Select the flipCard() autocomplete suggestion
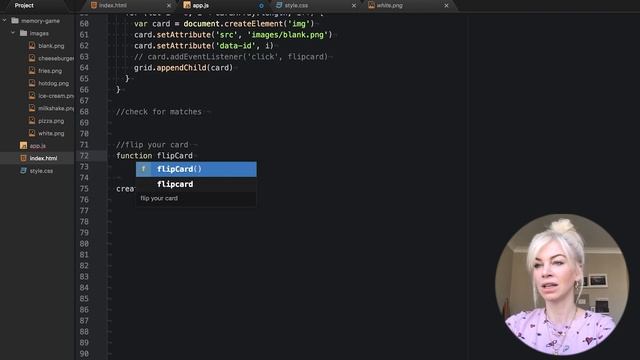The height and width of the screenshot is (360, 640). tap(196, 169)
